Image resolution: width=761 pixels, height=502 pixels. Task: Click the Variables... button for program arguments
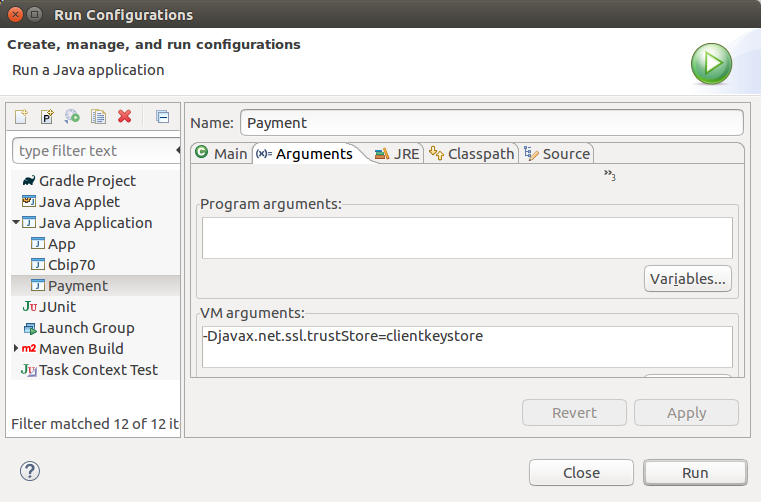click(x=688, y=278)
